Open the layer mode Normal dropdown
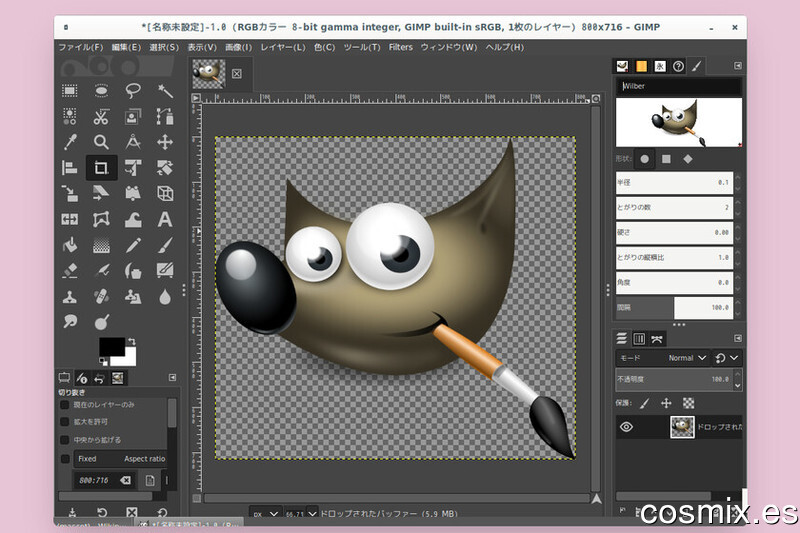This screenshot has width=800, height=533. coord(662,358)
